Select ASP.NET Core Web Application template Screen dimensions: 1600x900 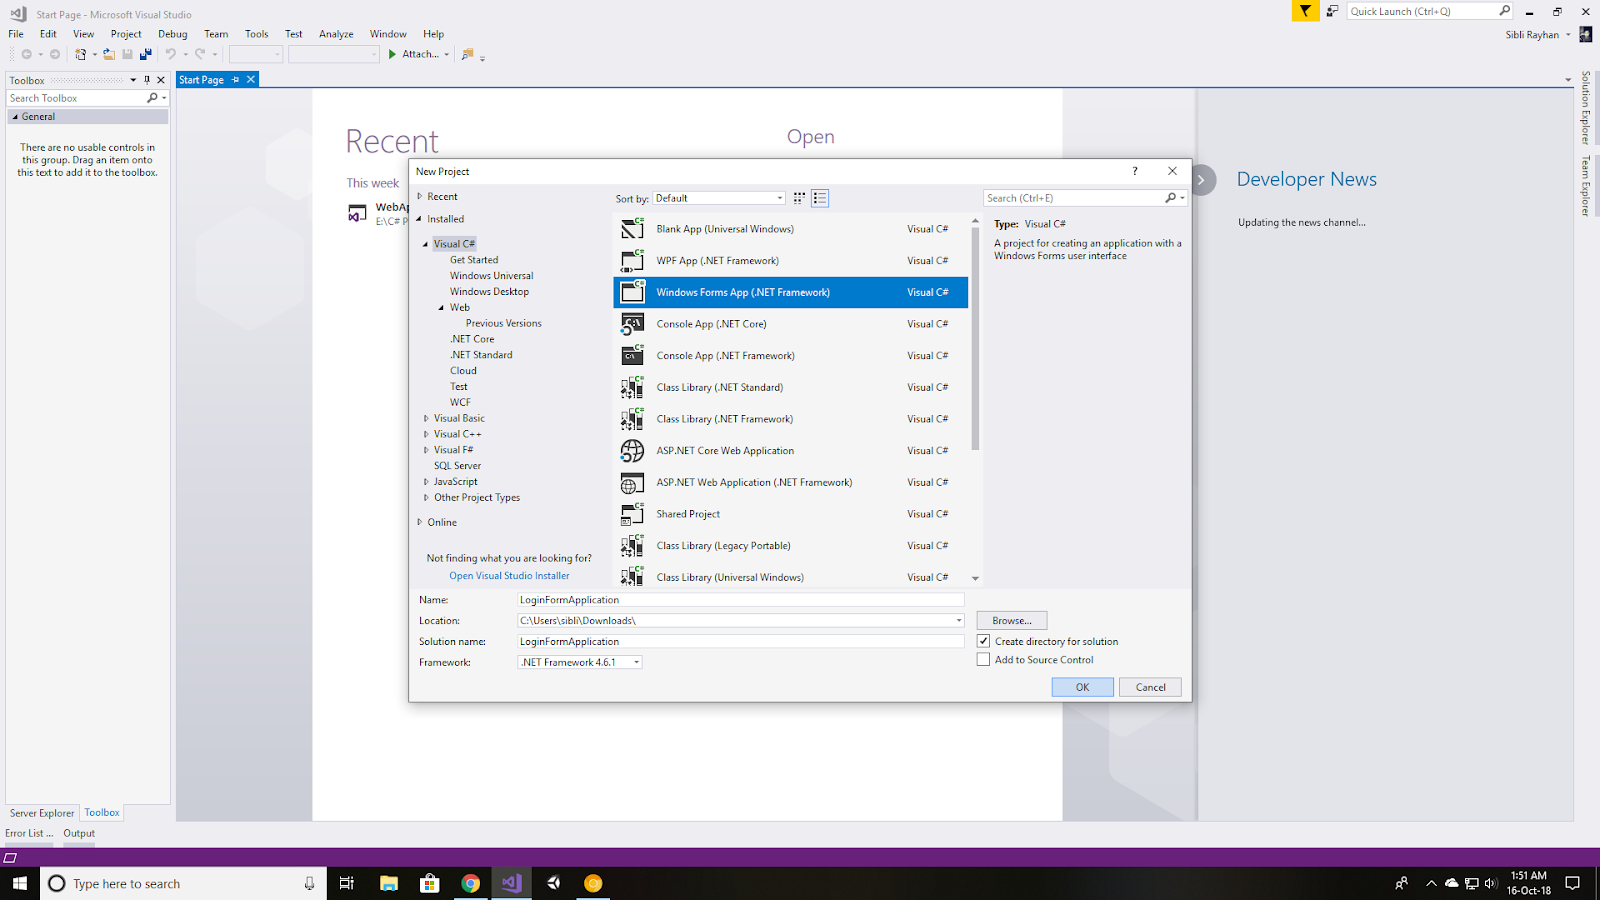pyautogui.click(x=790, y=451)
